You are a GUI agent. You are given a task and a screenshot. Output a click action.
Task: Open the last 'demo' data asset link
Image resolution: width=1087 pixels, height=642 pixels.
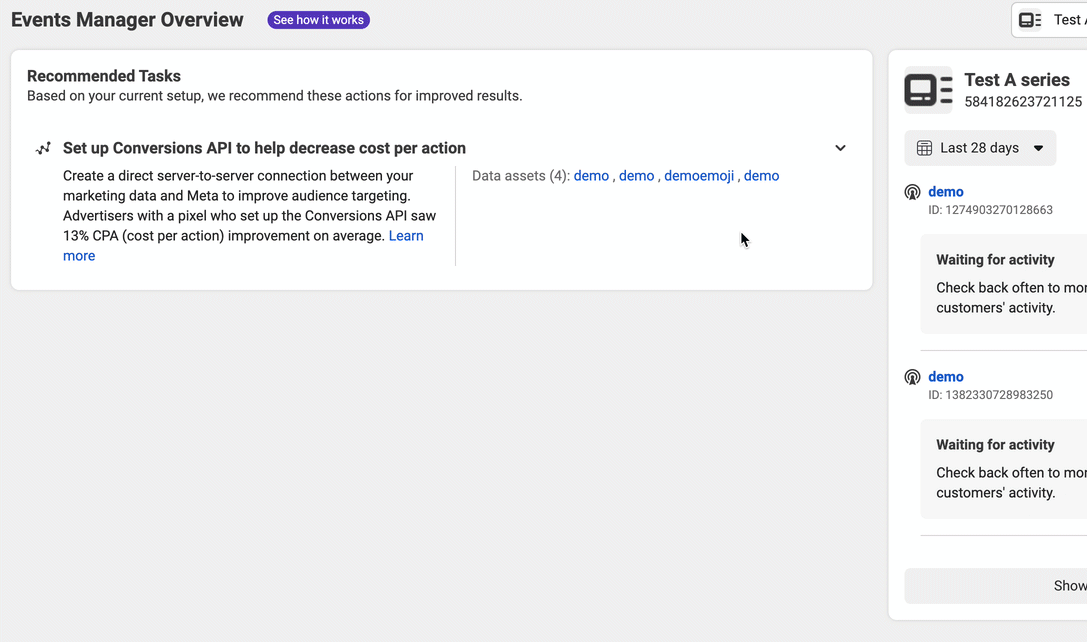click(x=761, y=176)
